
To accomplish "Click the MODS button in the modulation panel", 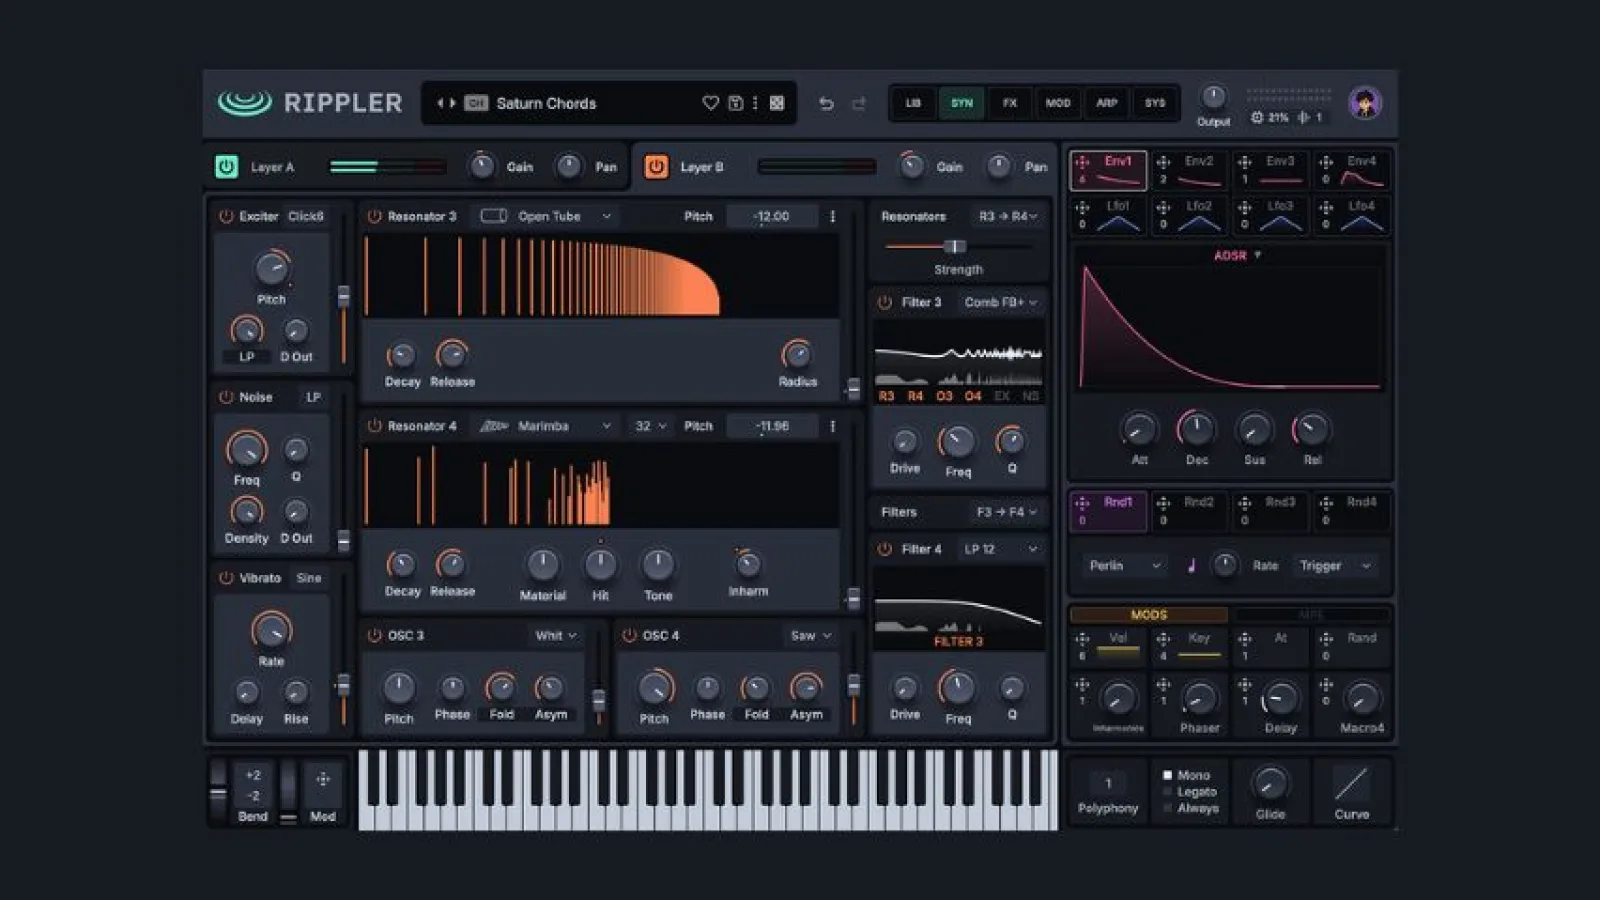I will tap(1149, 615).
